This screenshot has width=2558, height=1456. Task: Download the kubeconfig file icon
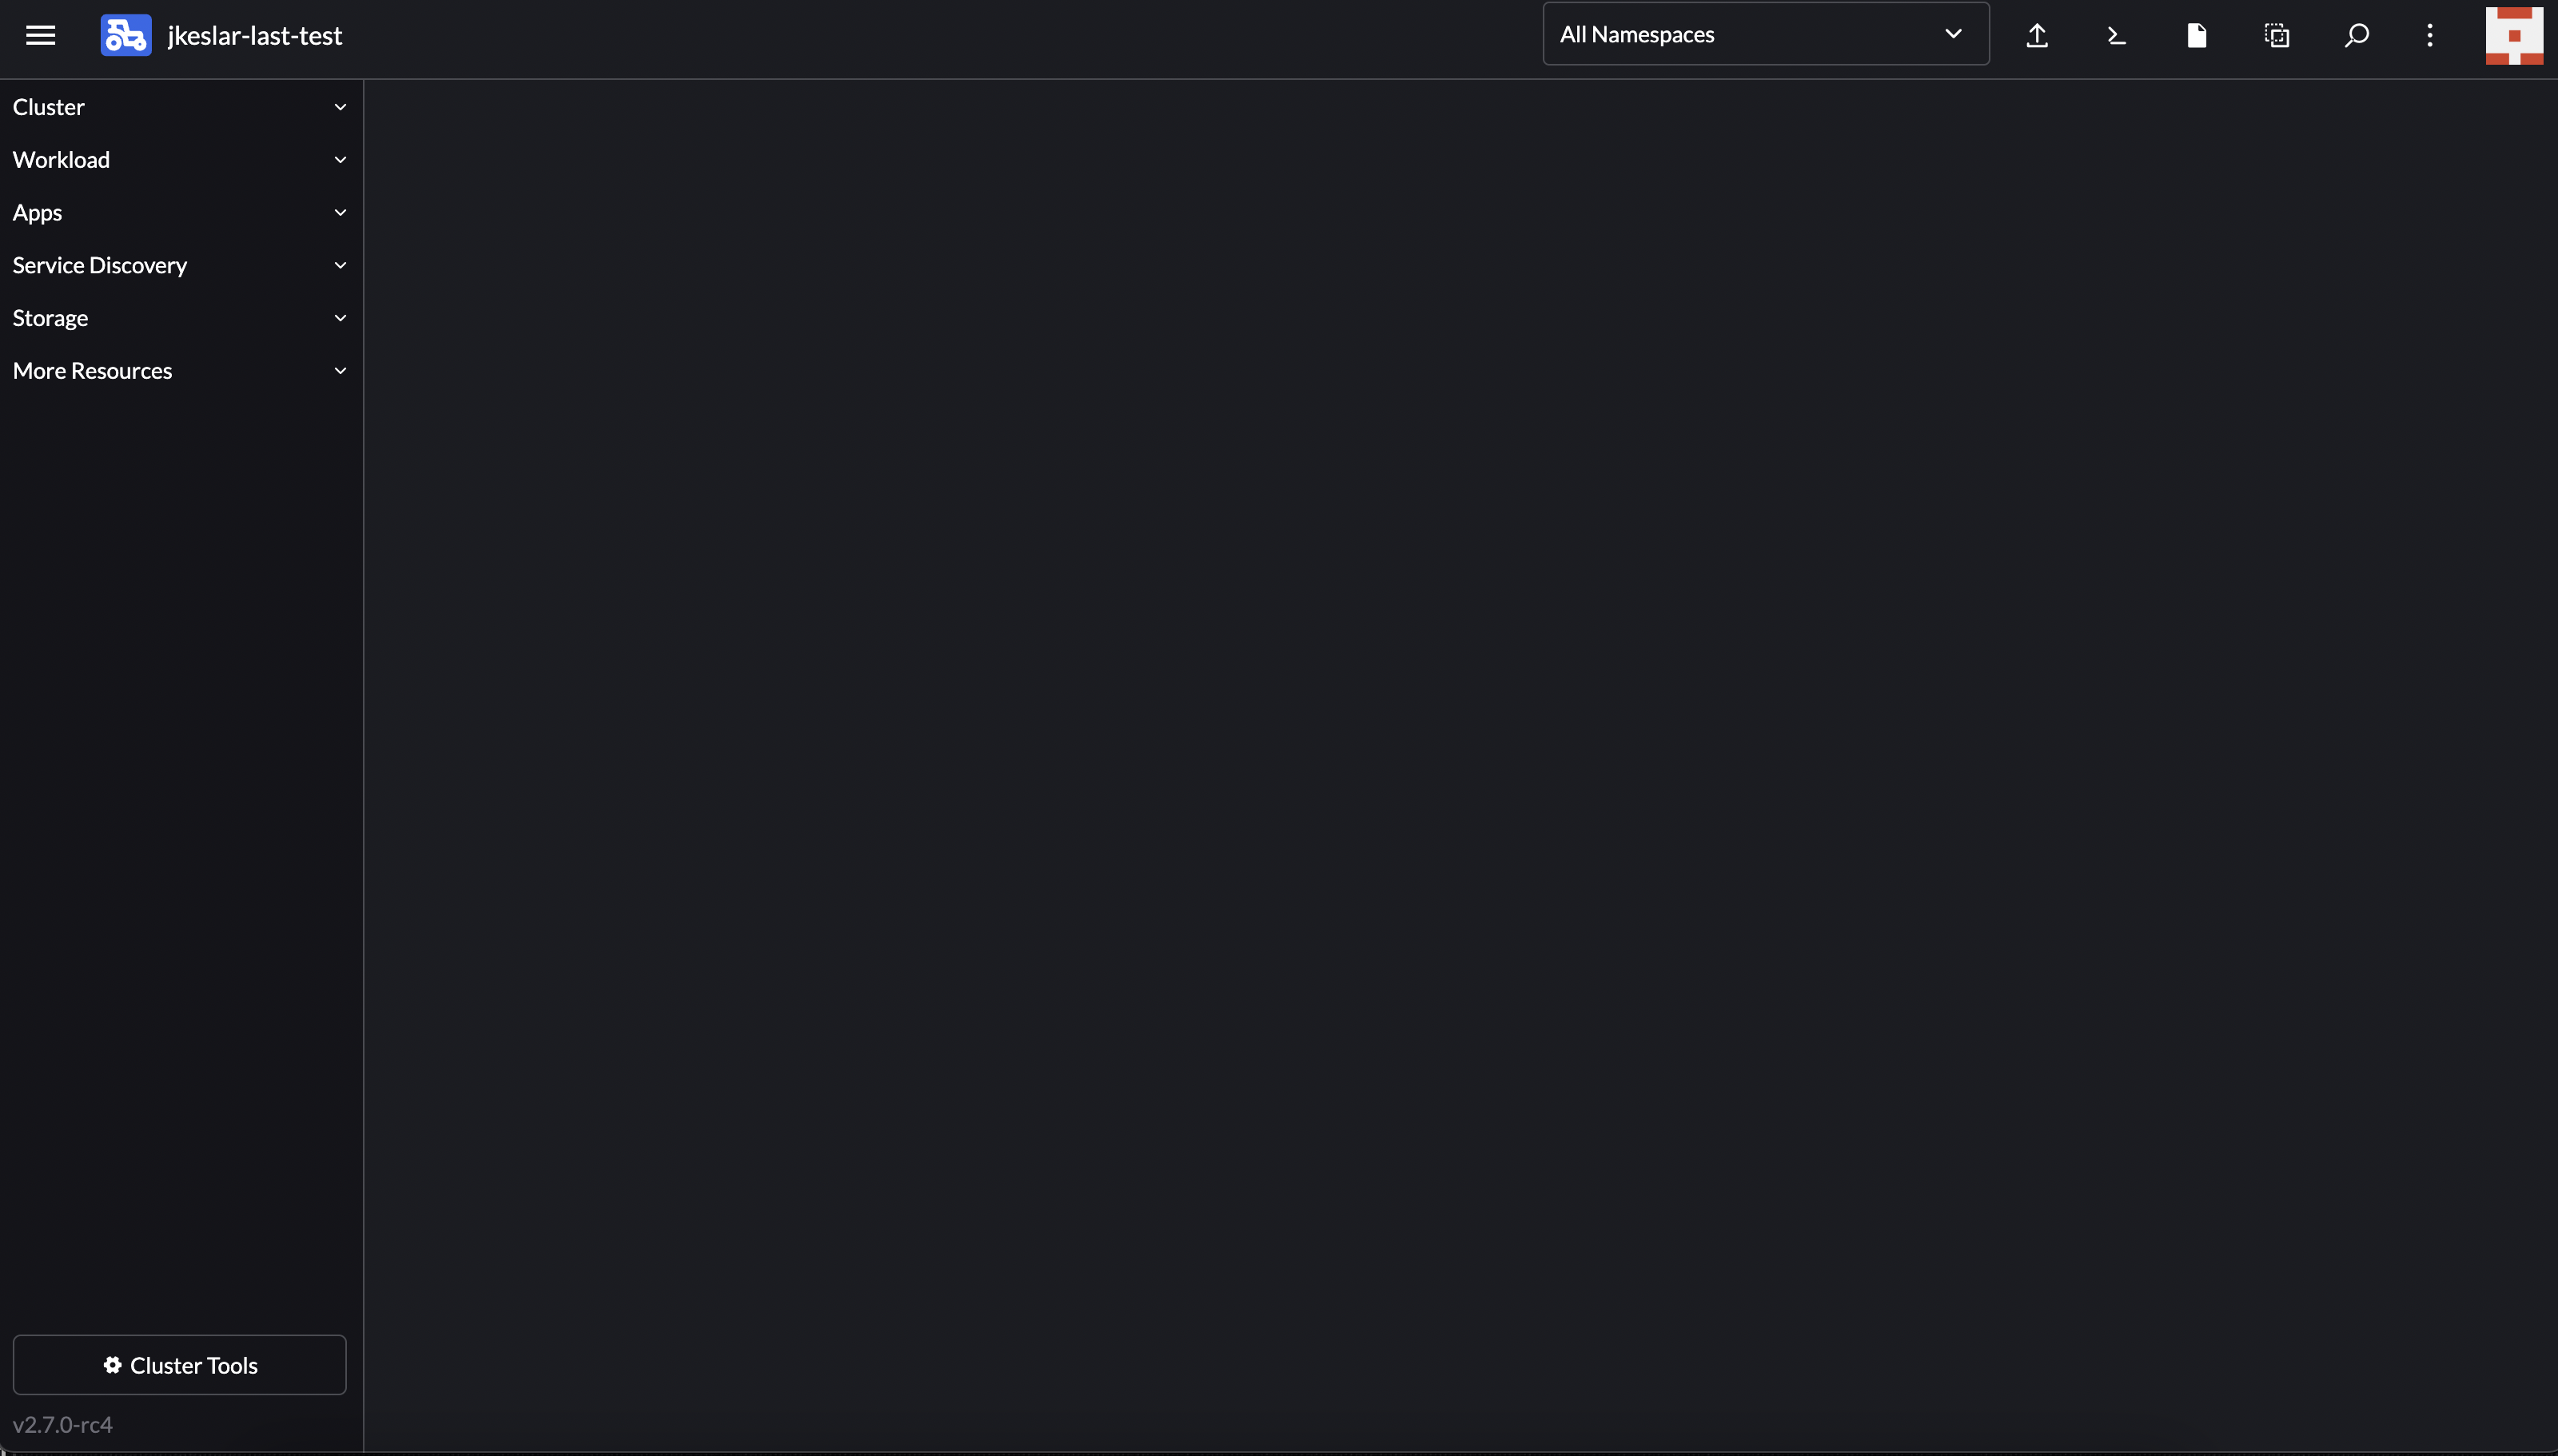click(2196, 35)
